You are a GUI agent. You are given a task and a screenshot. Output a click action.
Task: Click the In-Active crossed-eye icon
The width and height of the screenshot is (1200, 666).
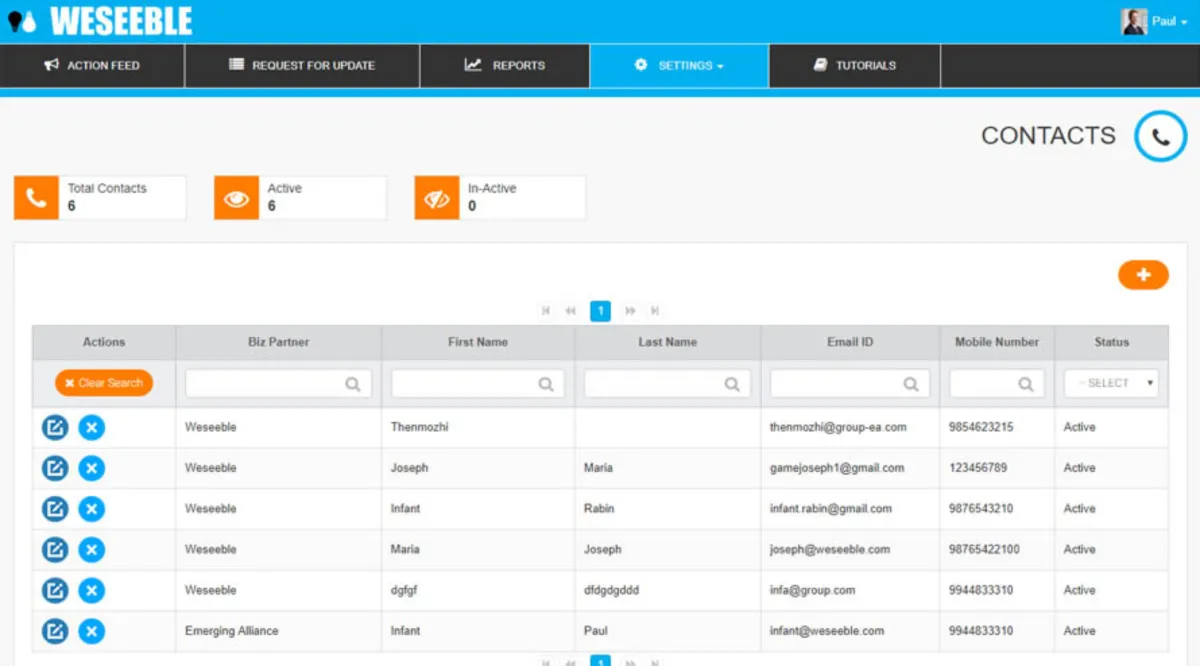tap(436, 197)
